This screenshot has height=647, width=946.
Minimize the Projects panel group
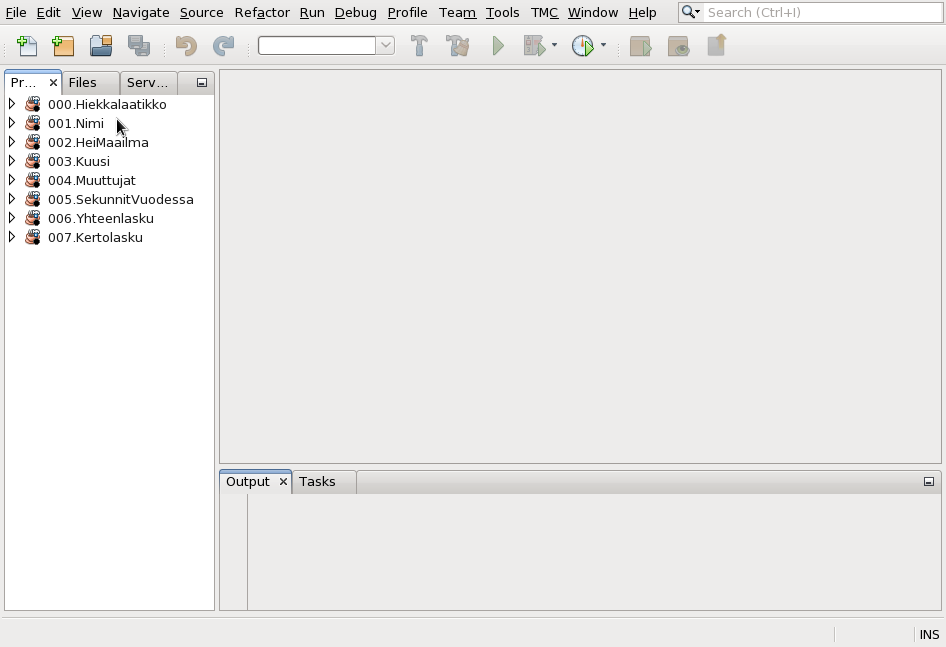202,83
